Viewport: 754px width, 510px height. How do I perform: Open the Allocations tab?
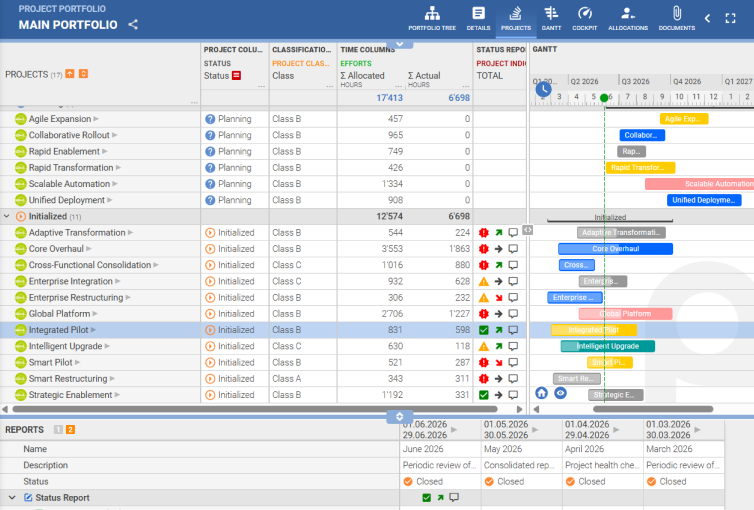click(x=628, y=19)
